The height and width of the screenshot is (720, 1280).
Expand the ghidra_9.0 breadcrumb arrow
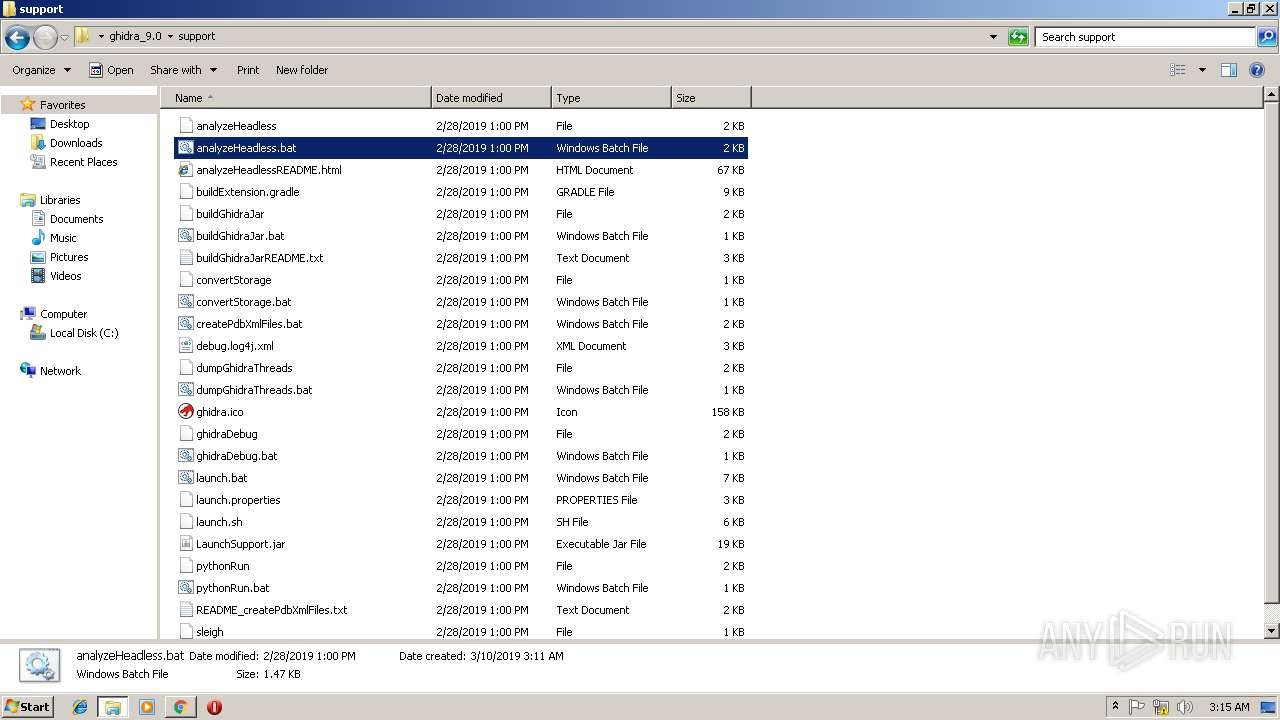pos(169,36)
